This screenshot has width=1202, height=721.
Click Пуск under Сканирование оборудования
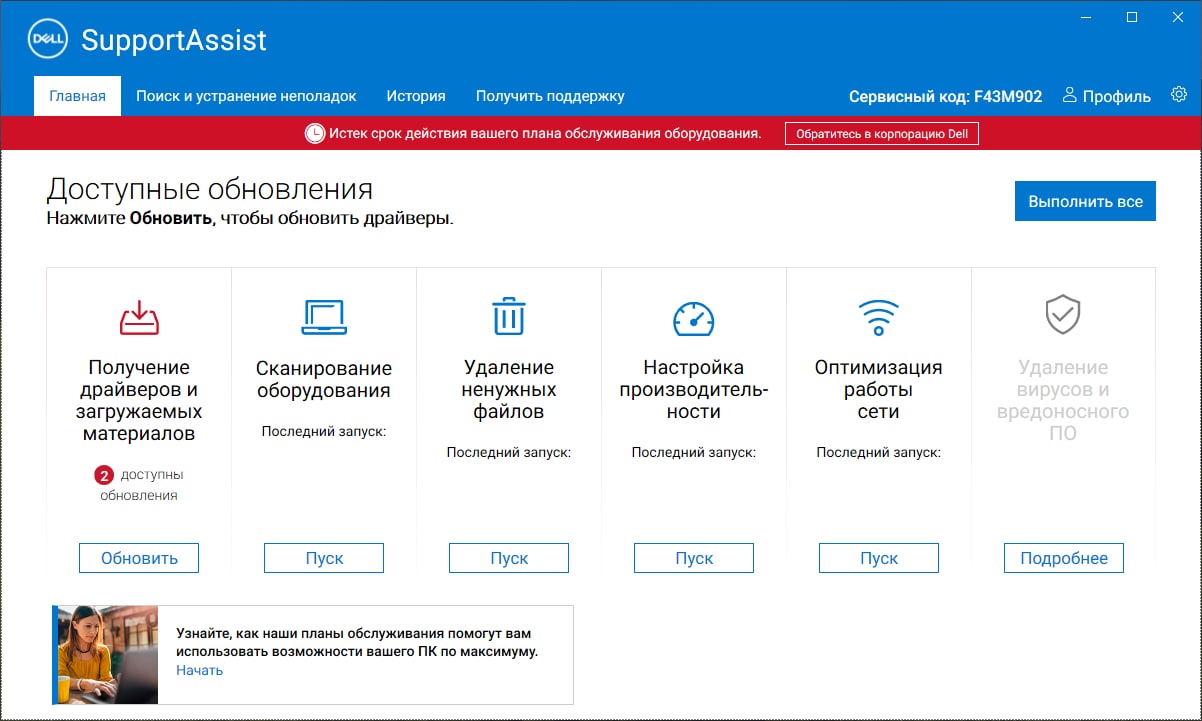pyautogui.click(x=324, y=558)
